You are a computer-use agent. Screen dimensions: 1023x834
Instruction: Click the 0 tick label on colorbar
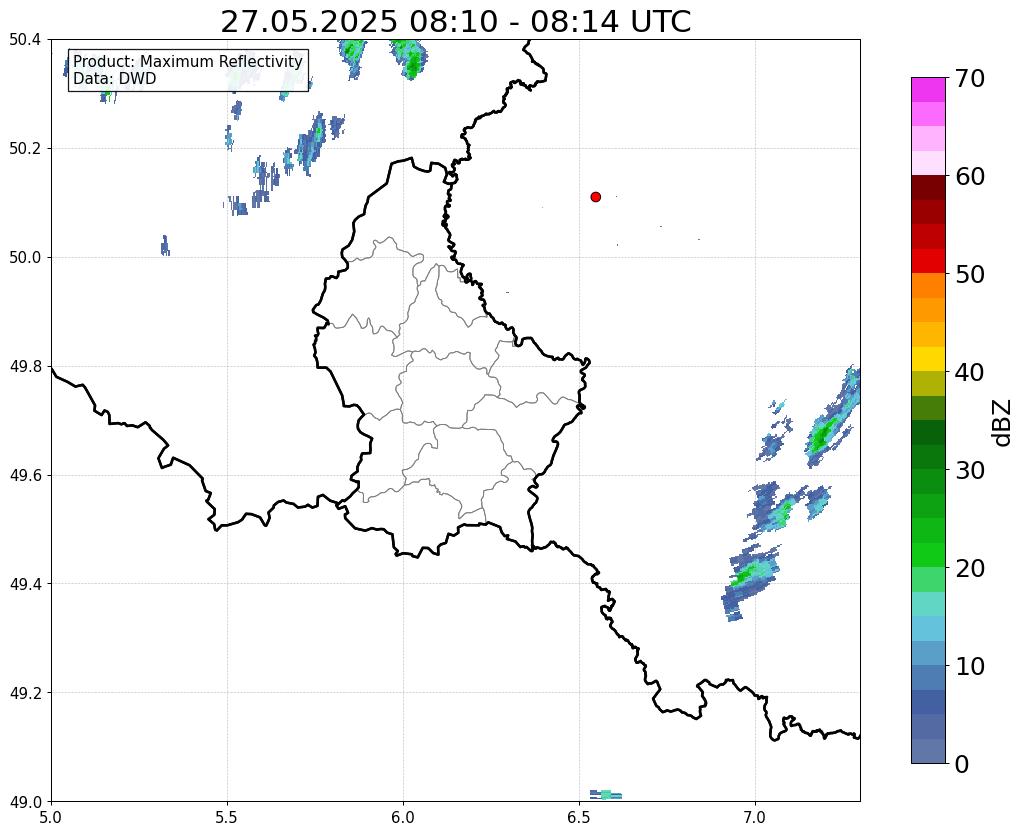coord(962,764)
